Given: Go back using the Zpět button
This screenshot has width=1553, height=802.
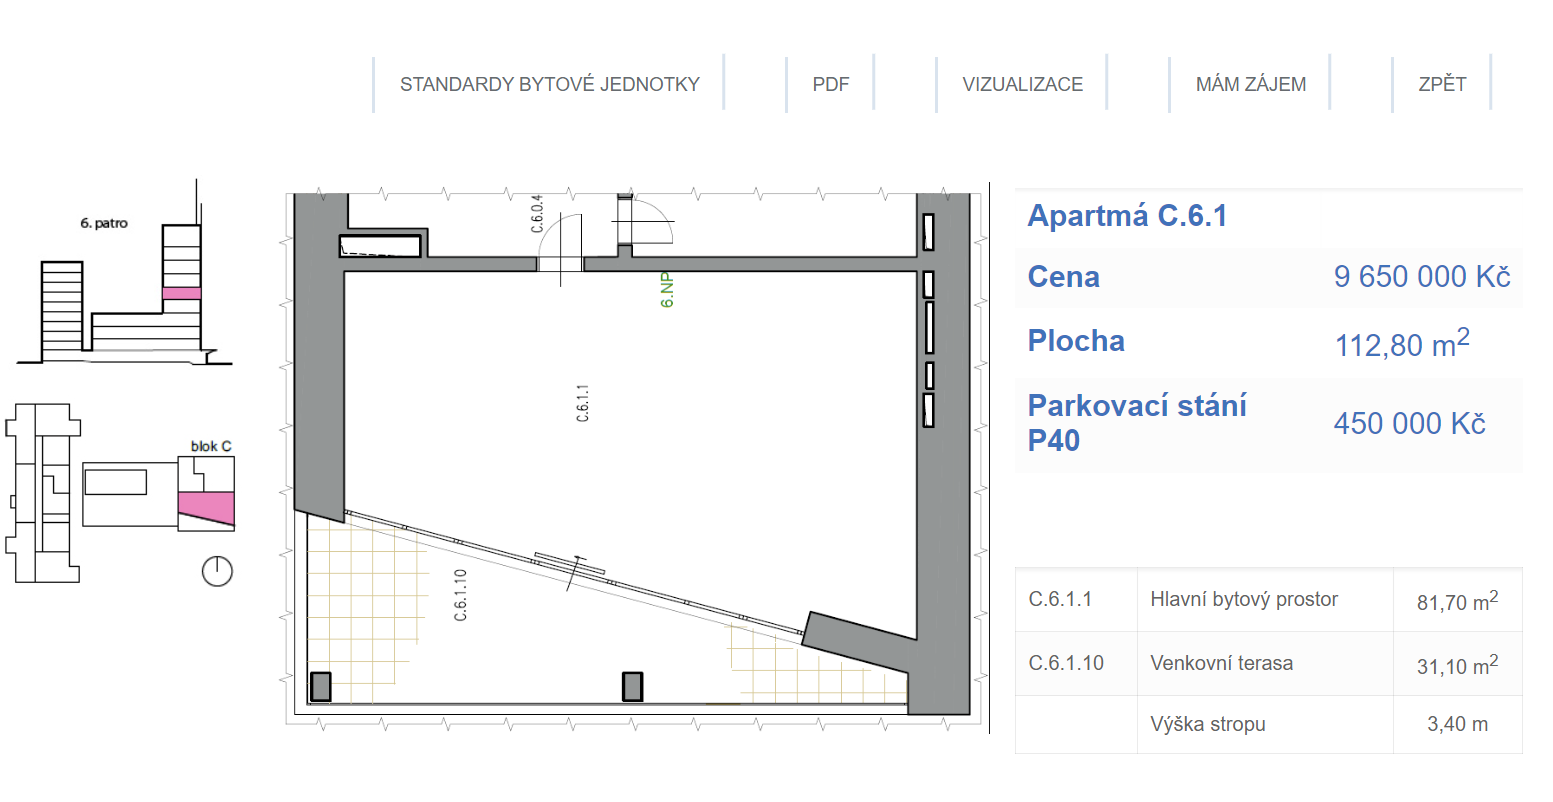Looking at the screenshot, I should 1442,84.
